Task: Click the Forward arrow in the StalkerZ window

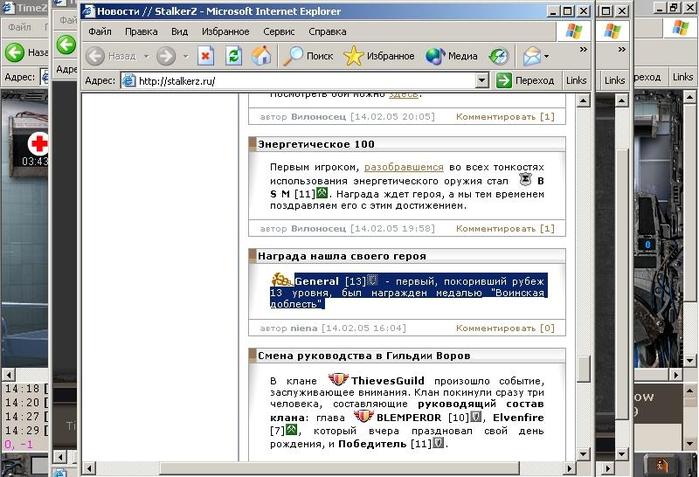Action: 166,56
